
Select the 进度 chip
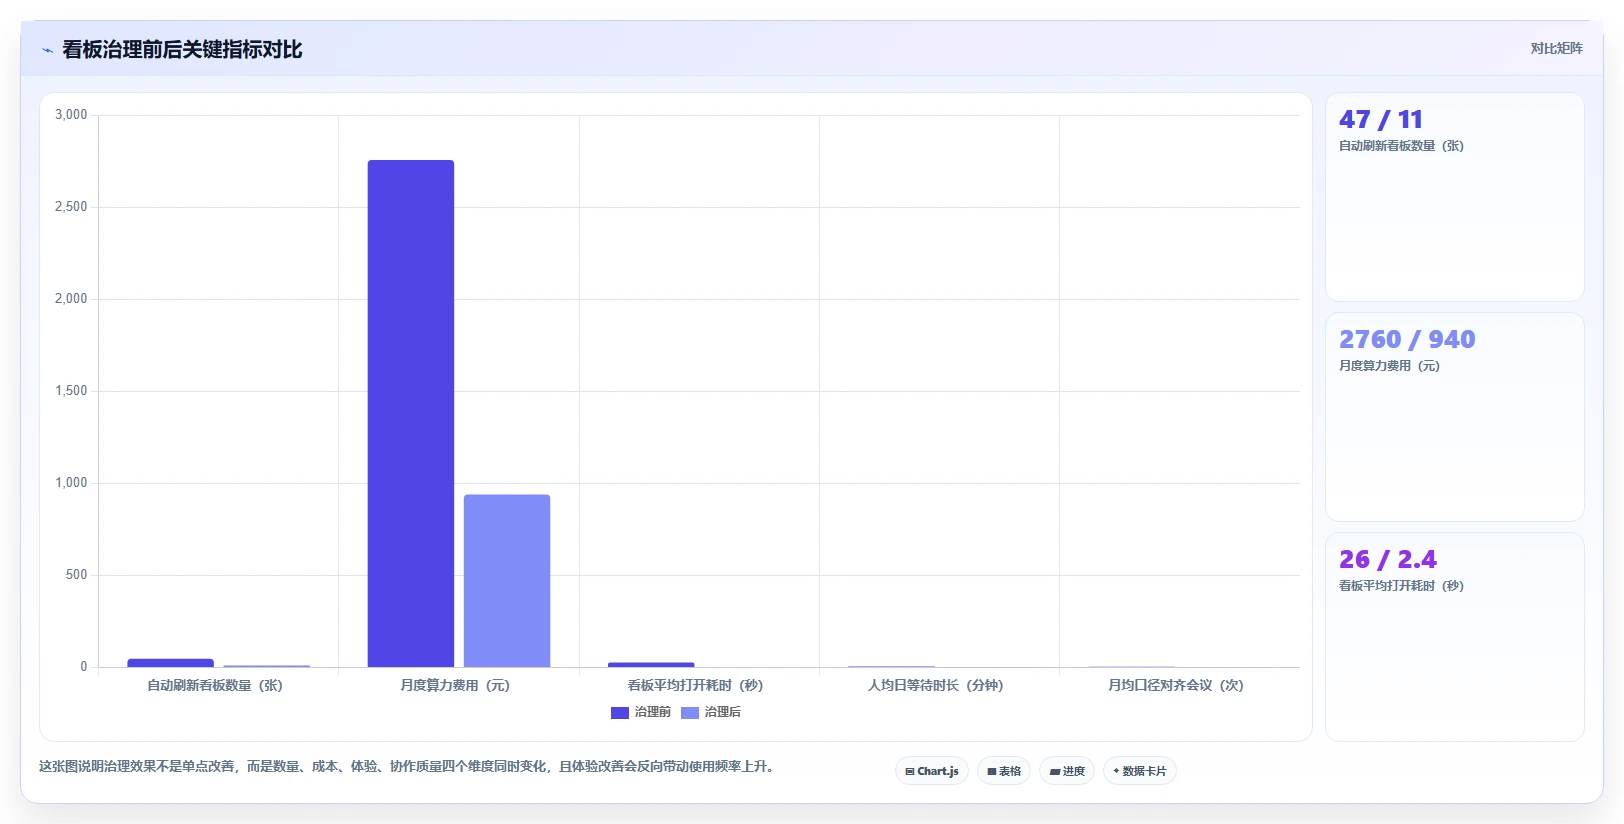click(1067, 771)
